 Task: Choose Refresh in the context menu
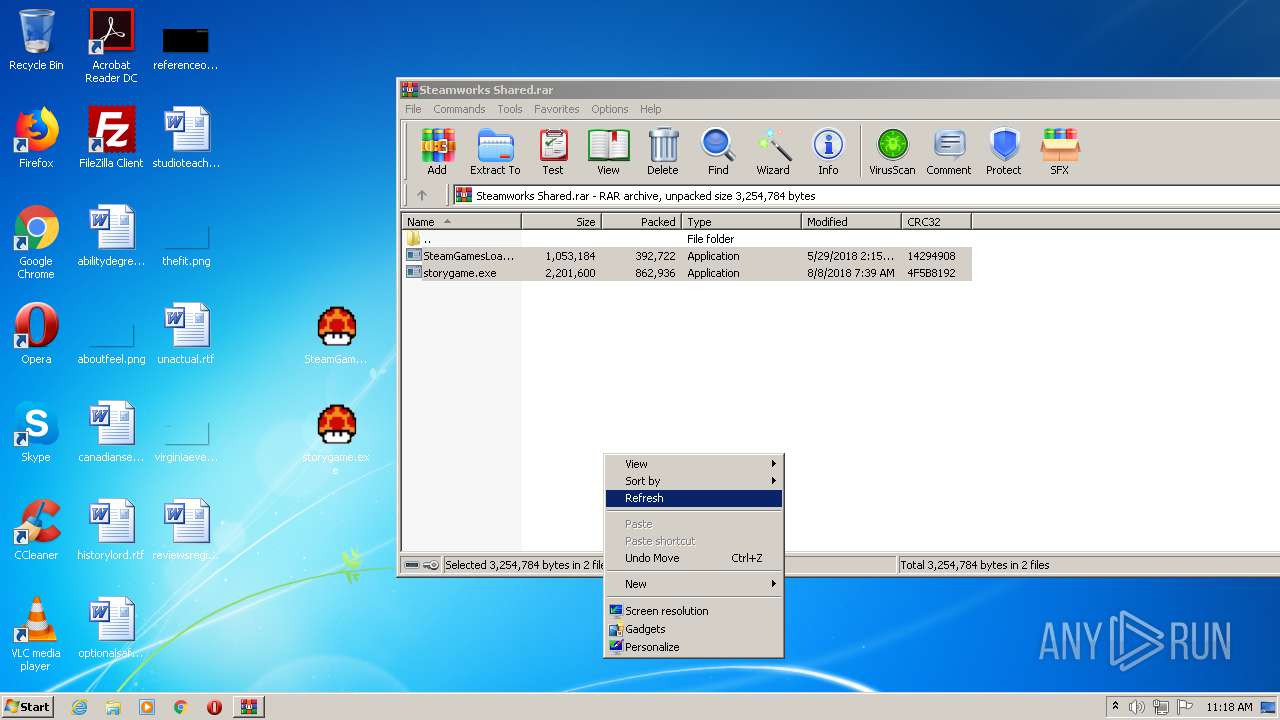[694, 498]
